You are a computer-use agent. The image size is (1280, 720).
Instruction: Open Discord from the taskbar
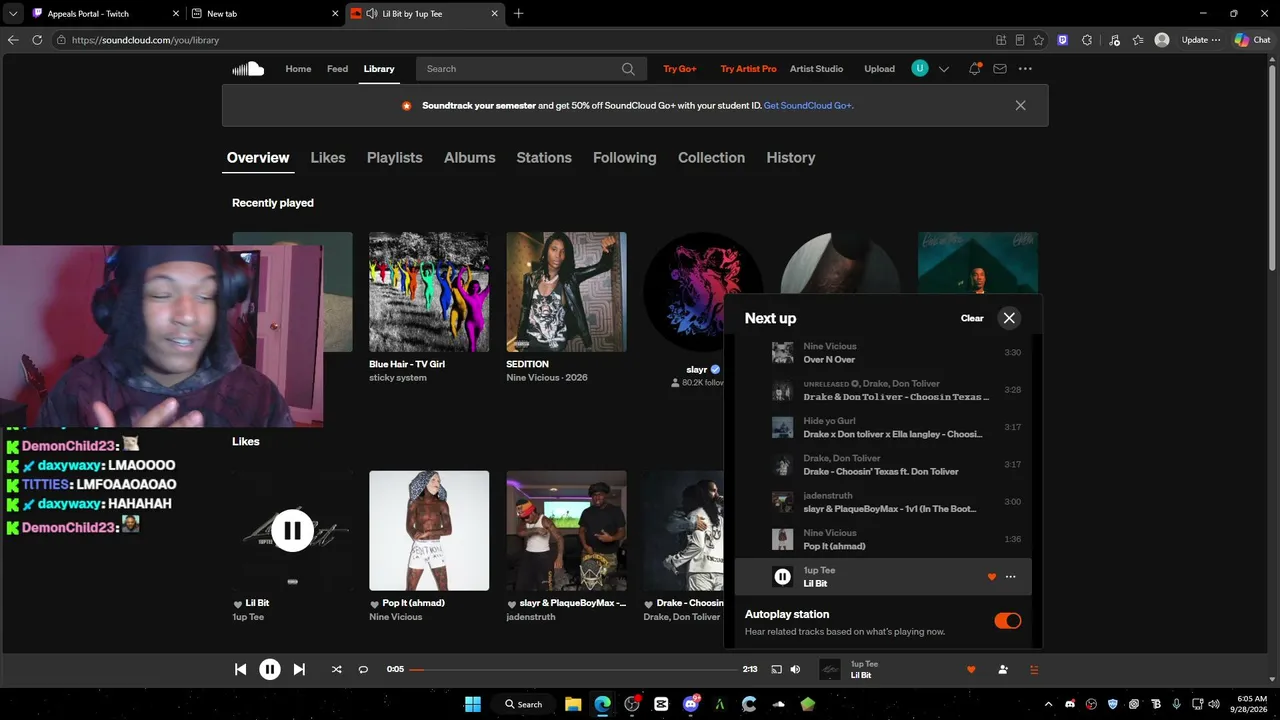pos(690,704)
